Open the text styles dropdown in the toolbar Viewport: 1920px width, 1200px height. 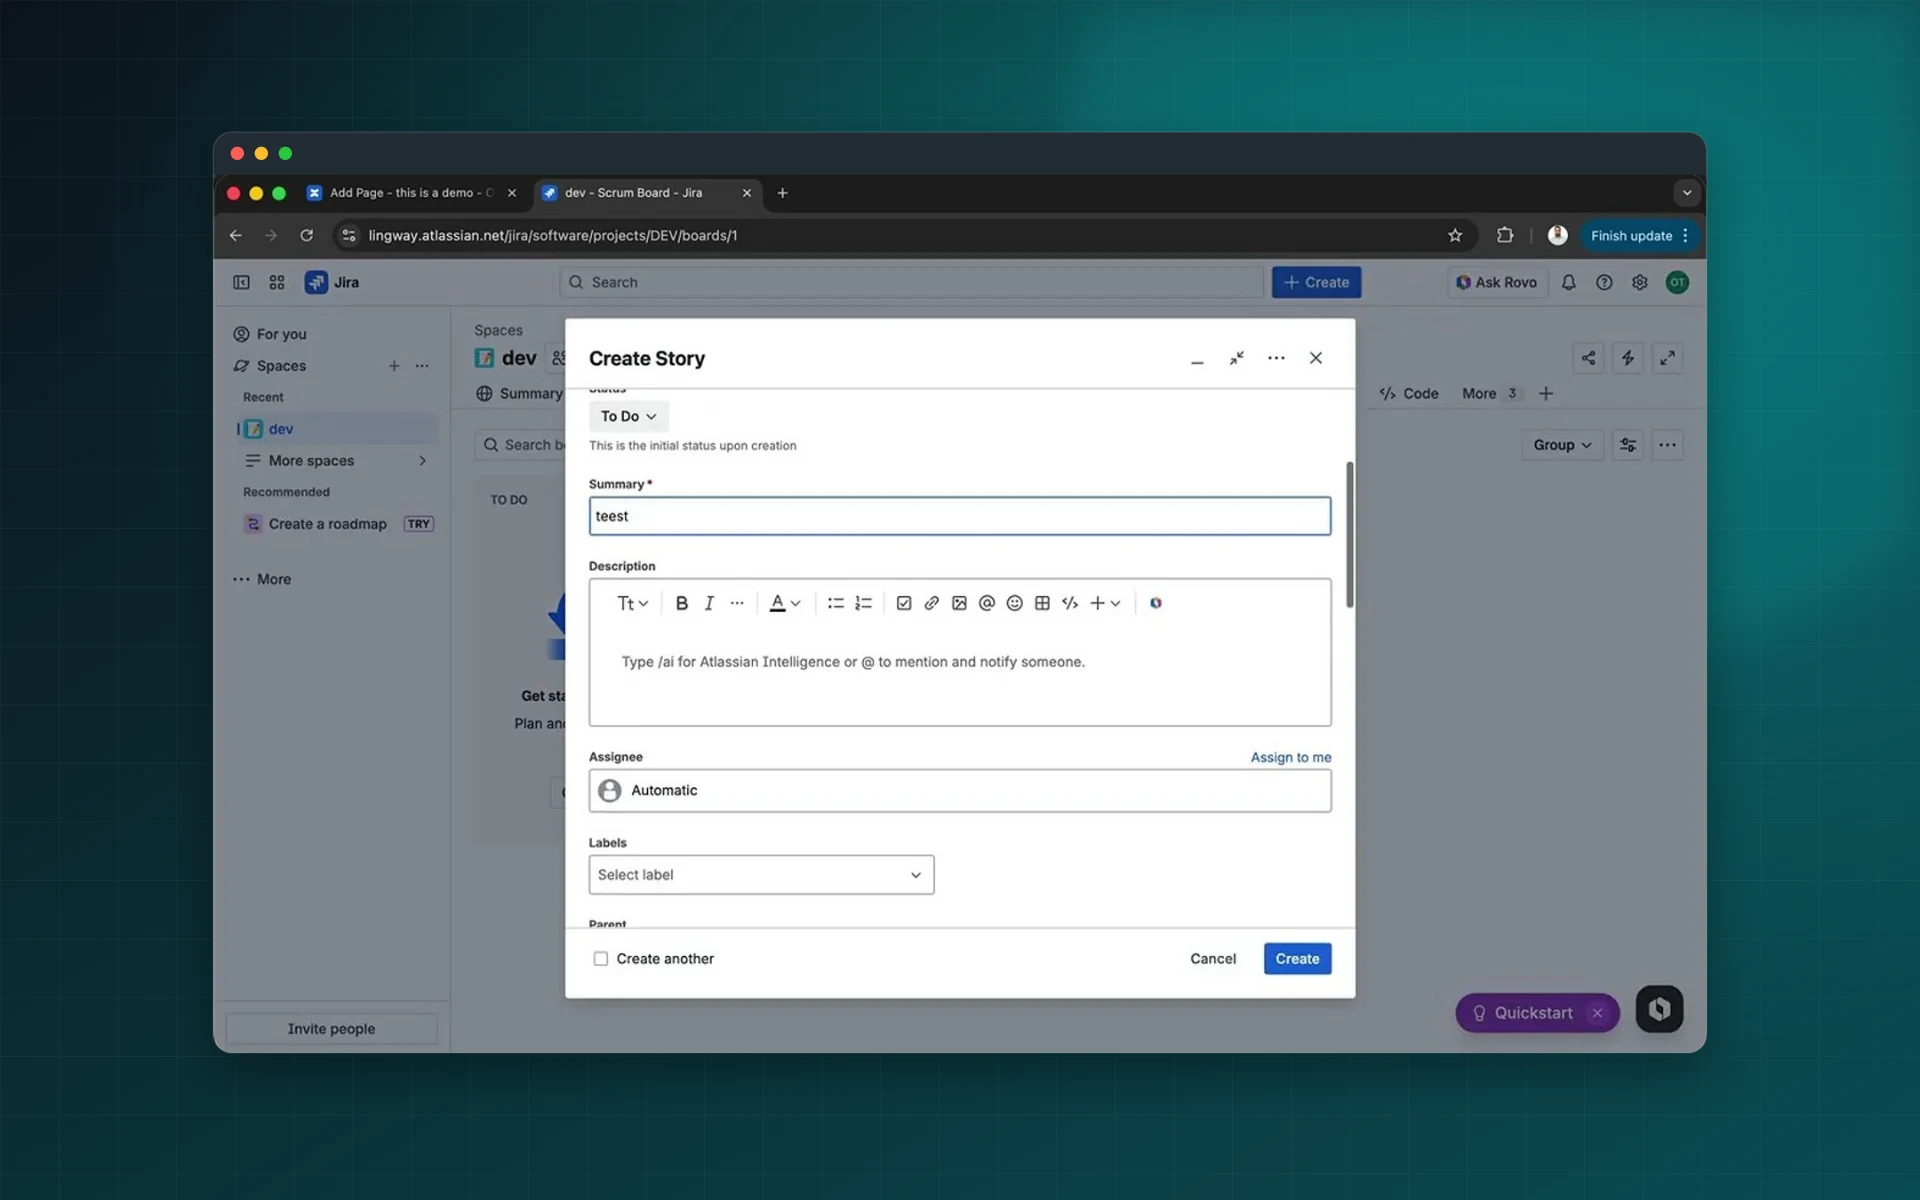click(633, 603)
